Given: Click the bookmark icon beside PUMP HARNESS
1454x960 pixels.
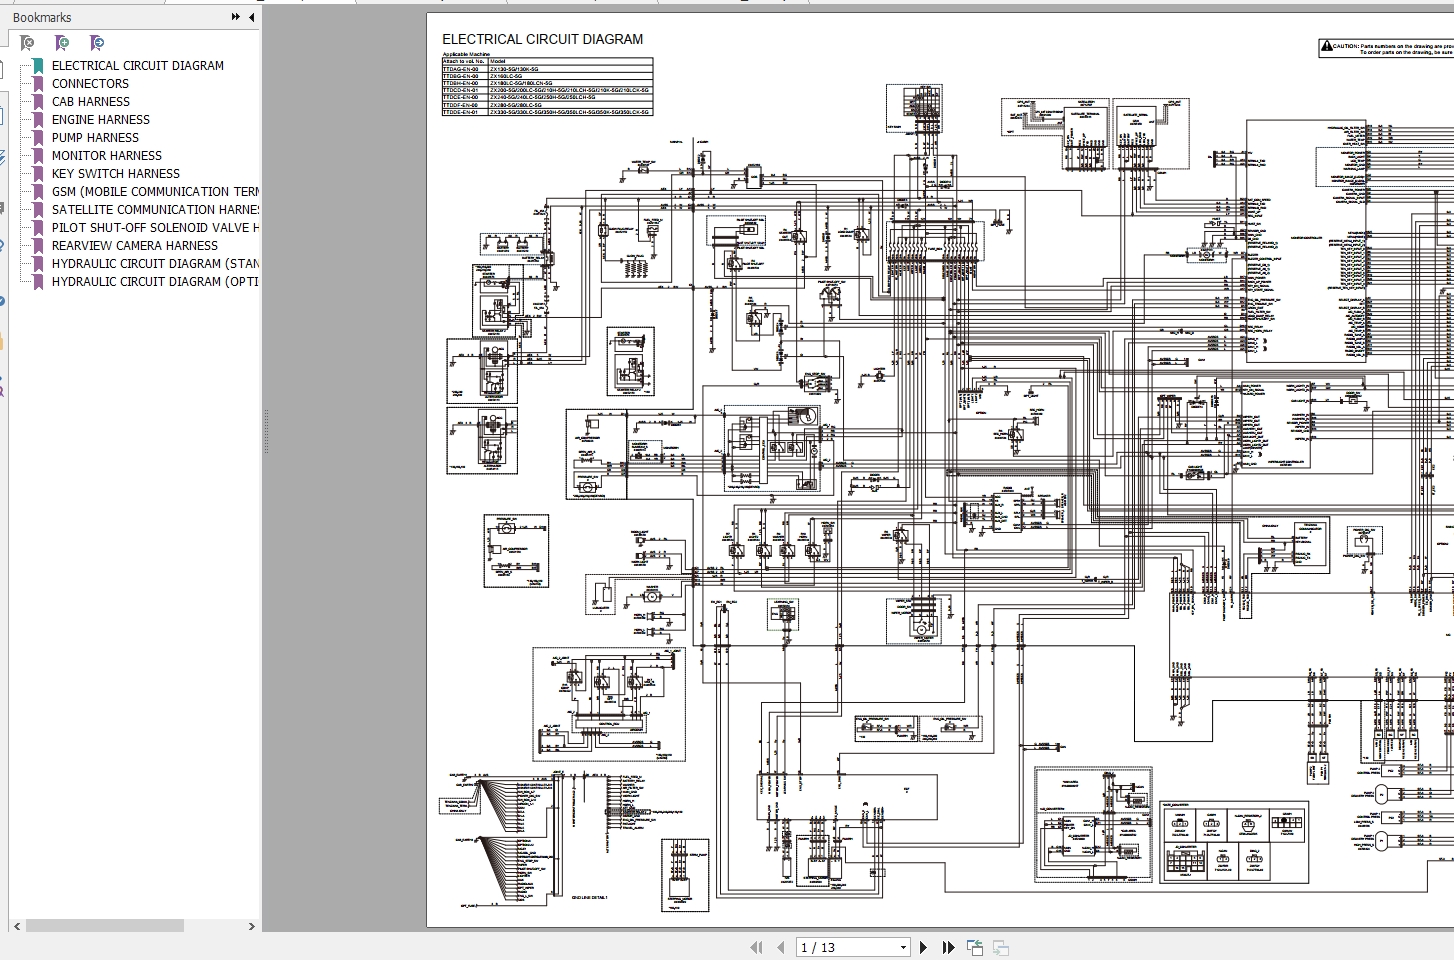Looking at the screenshot, I should (x=38, y=138).
